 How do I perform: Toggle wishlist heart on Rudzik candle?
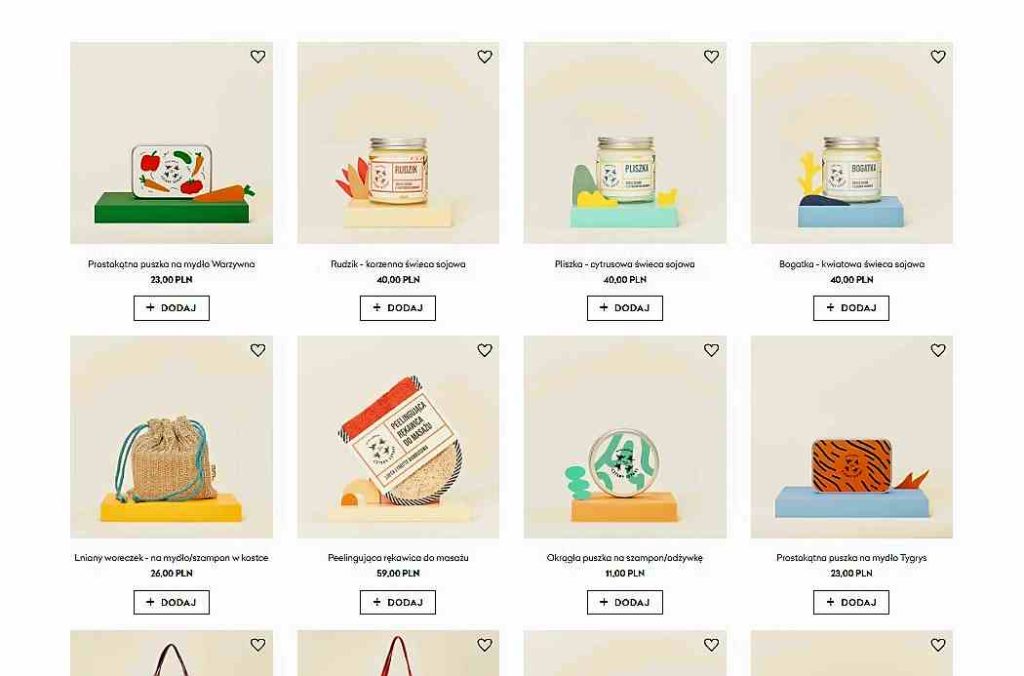pyautogui.click(x=485, y=57)
